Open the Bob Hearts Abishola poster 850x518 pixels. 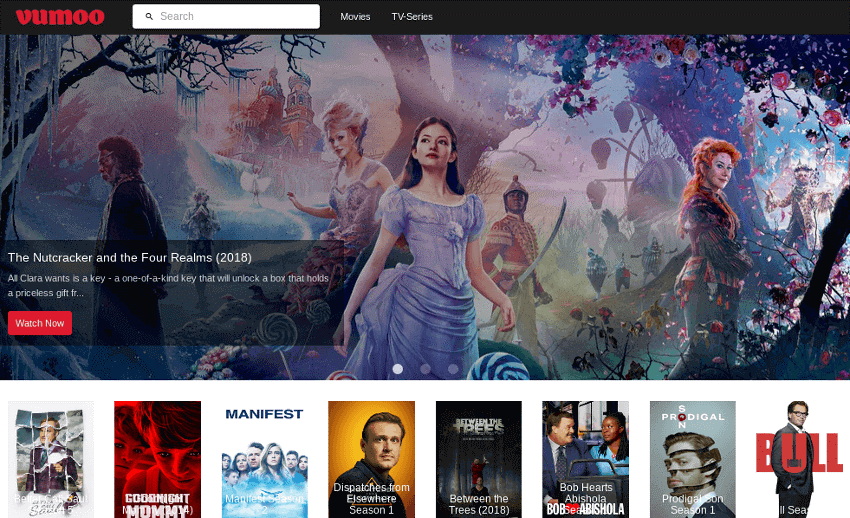pos(585,459)
